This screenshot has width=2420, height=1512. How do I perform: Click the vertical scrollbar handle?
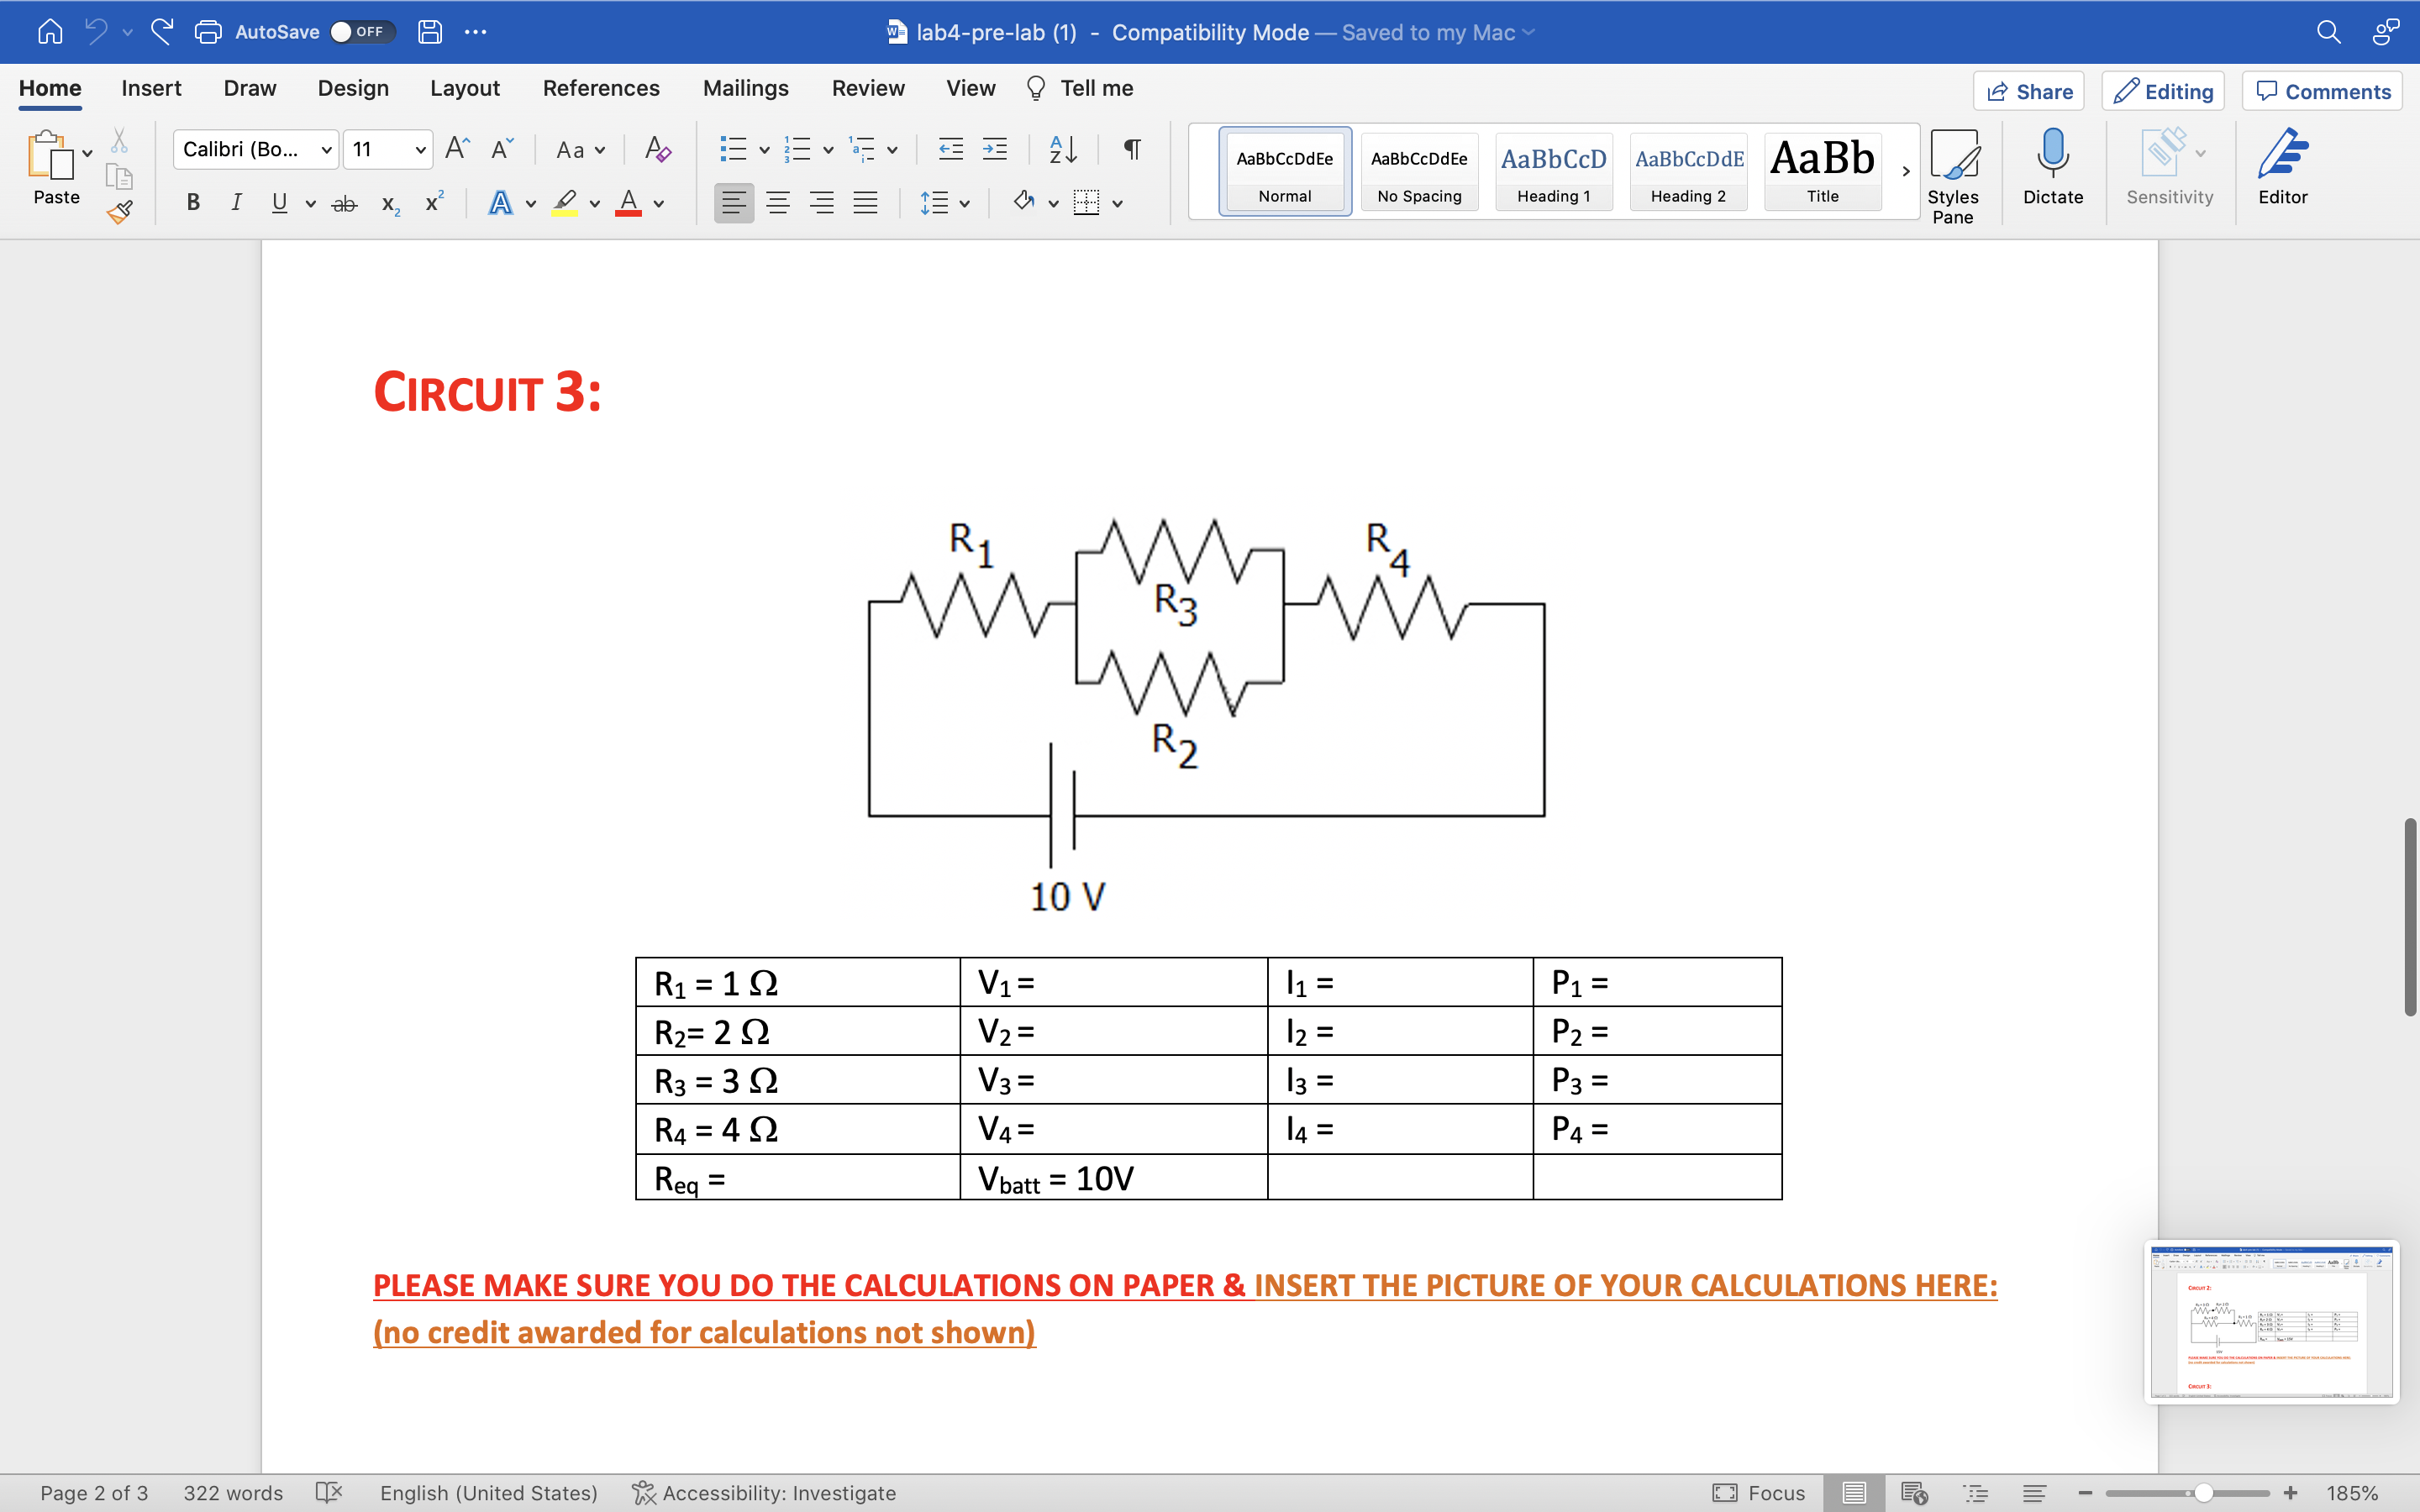coord(2410,917)
